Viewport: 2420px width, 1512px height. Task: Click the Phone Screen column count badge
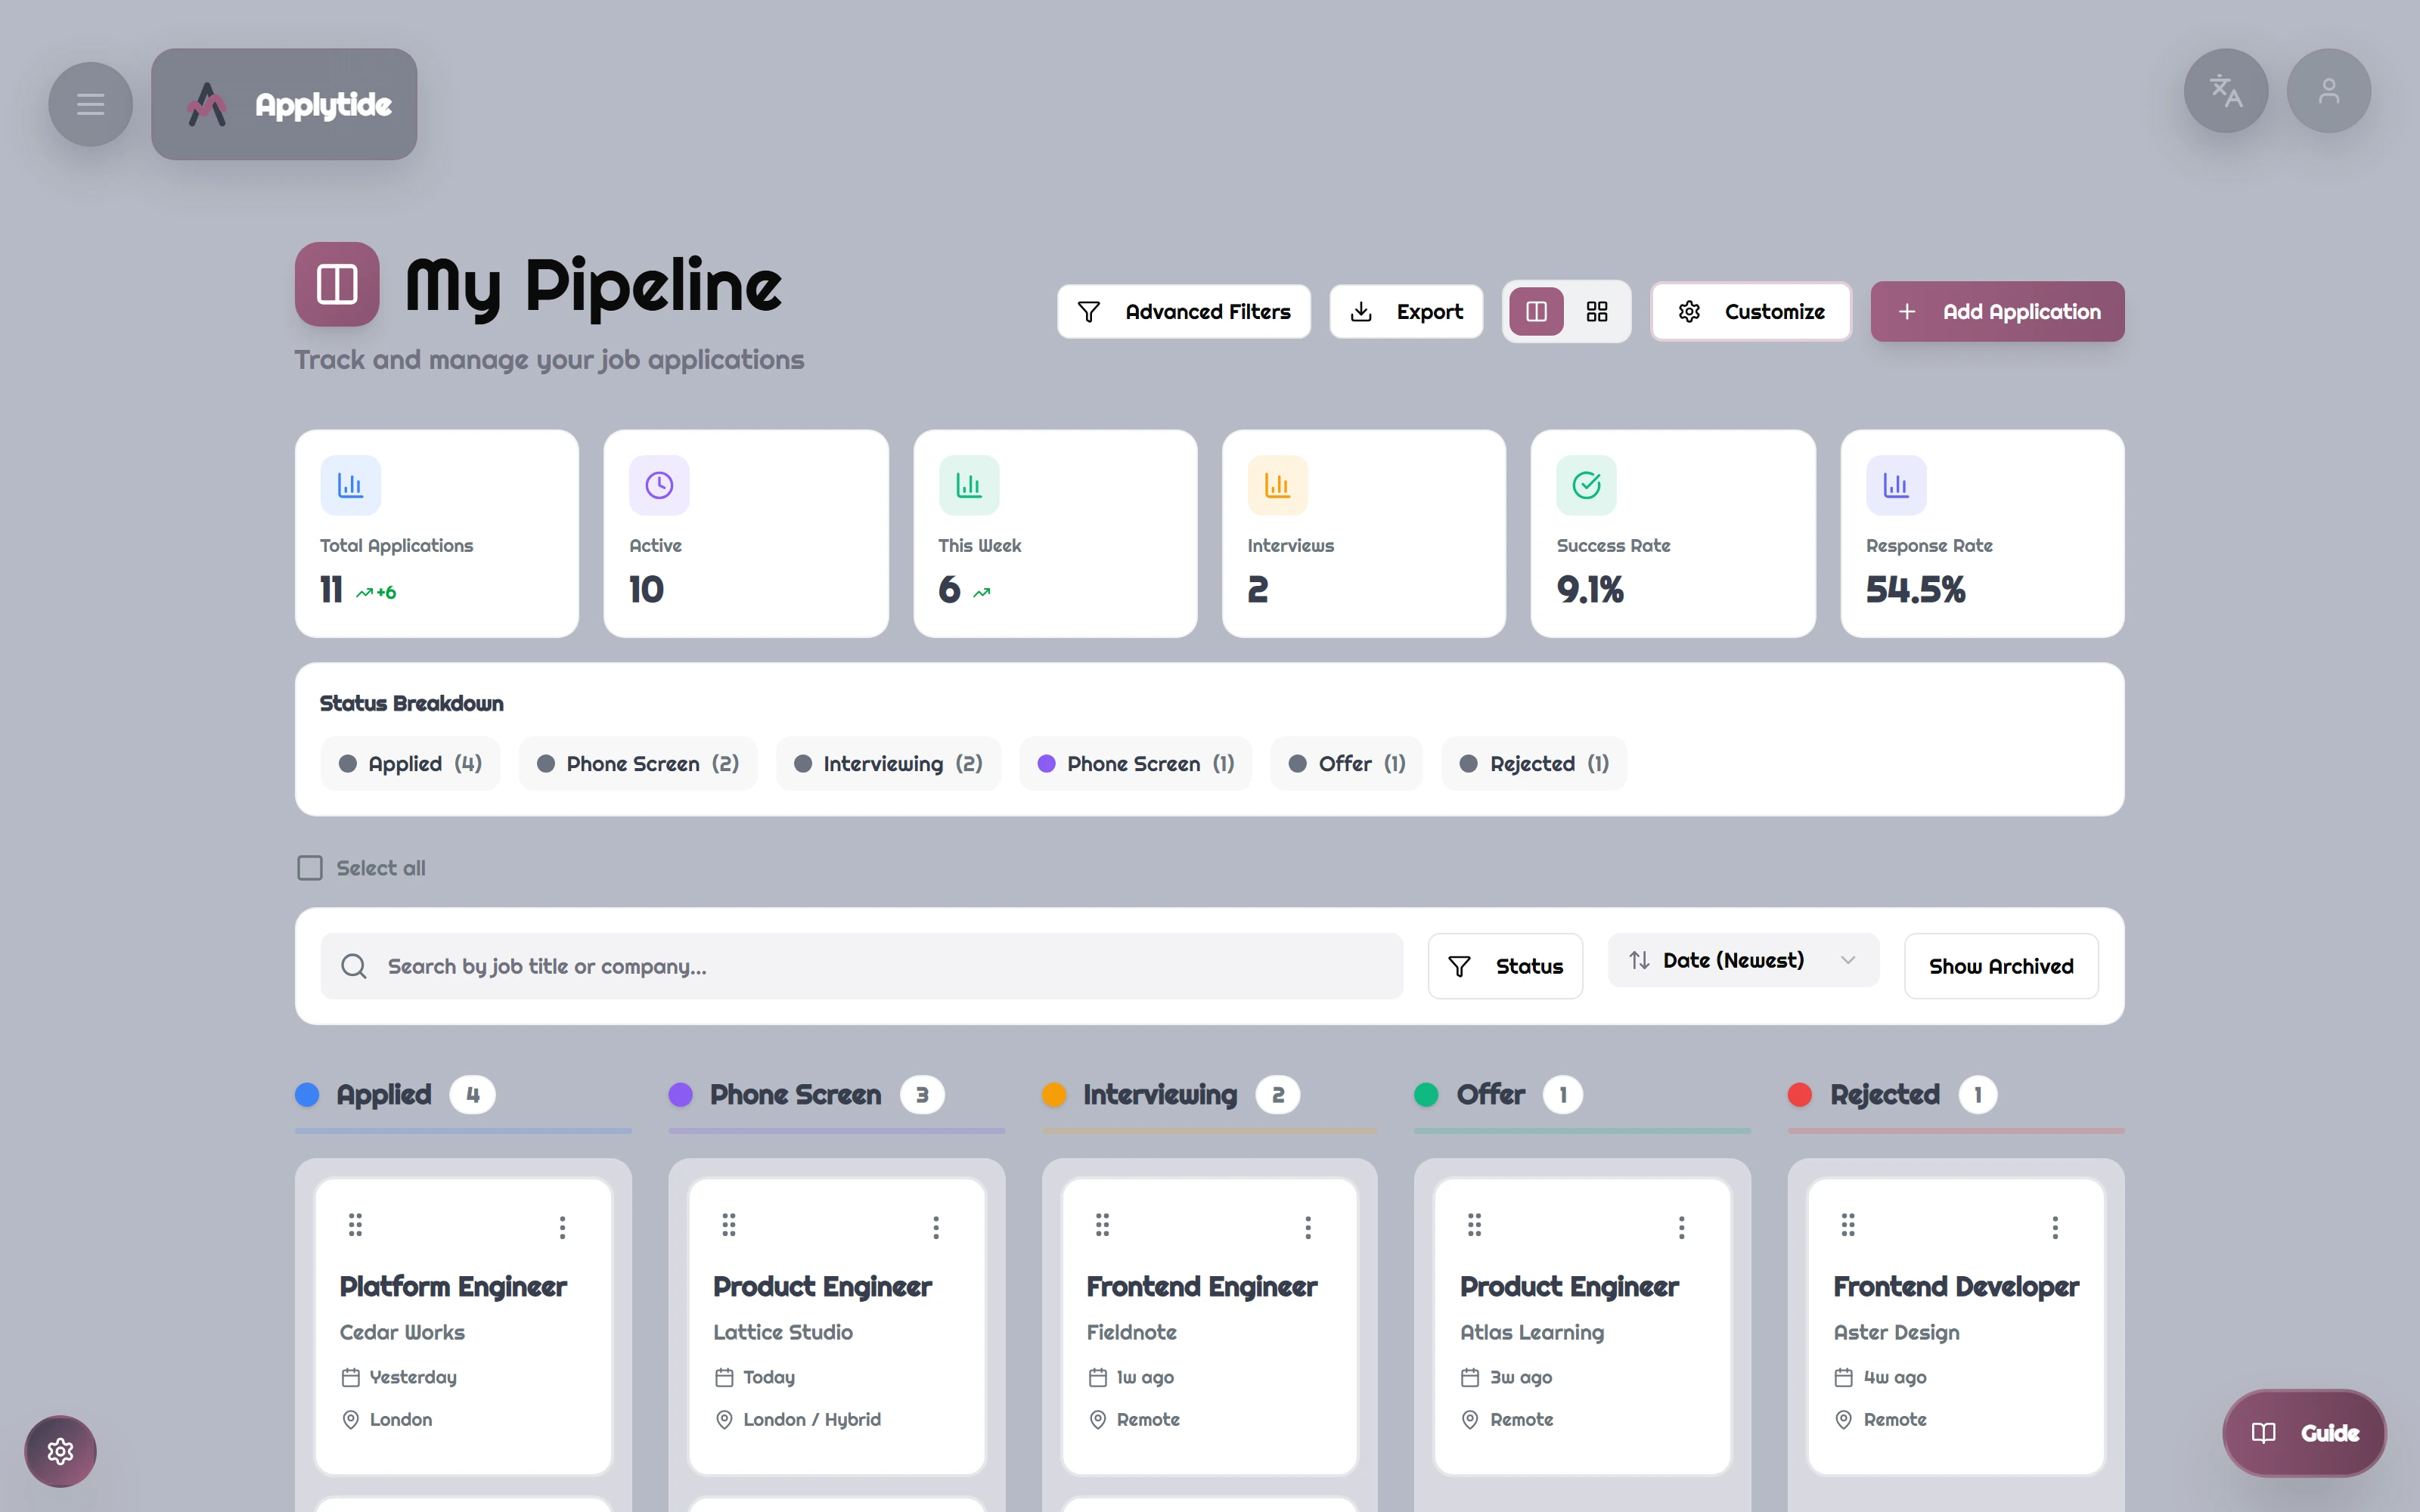coord(922,1095)
